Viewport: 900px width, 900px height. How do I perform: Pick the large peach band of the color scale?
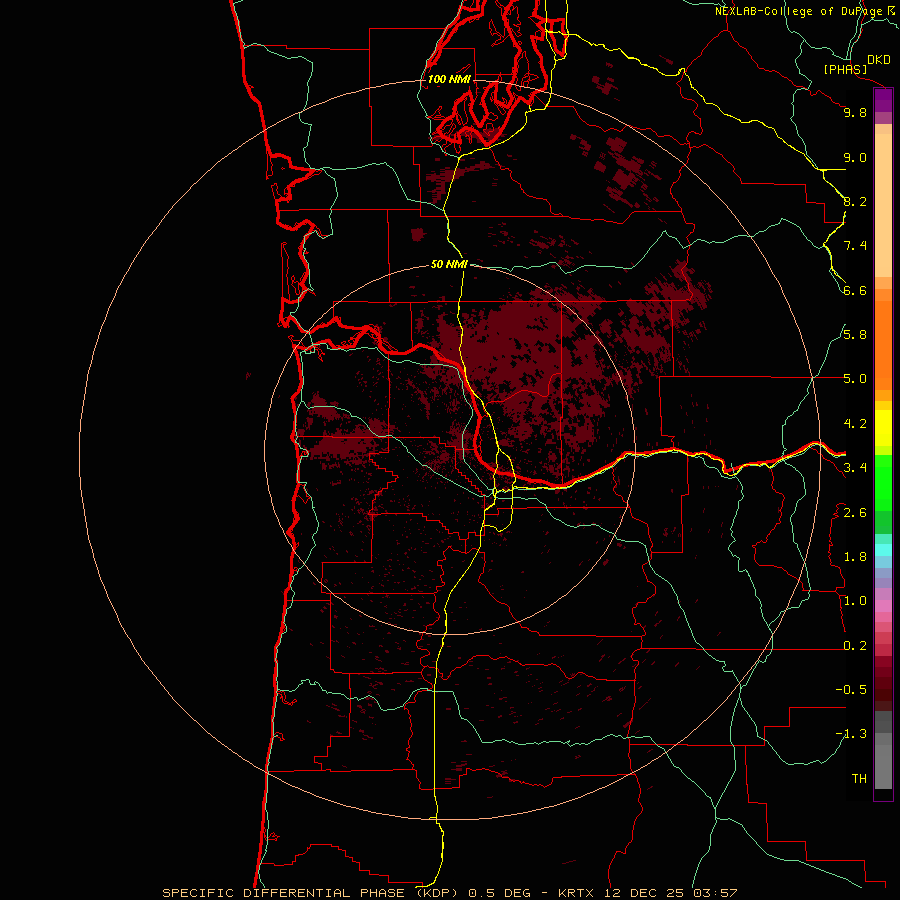point(883,205)
